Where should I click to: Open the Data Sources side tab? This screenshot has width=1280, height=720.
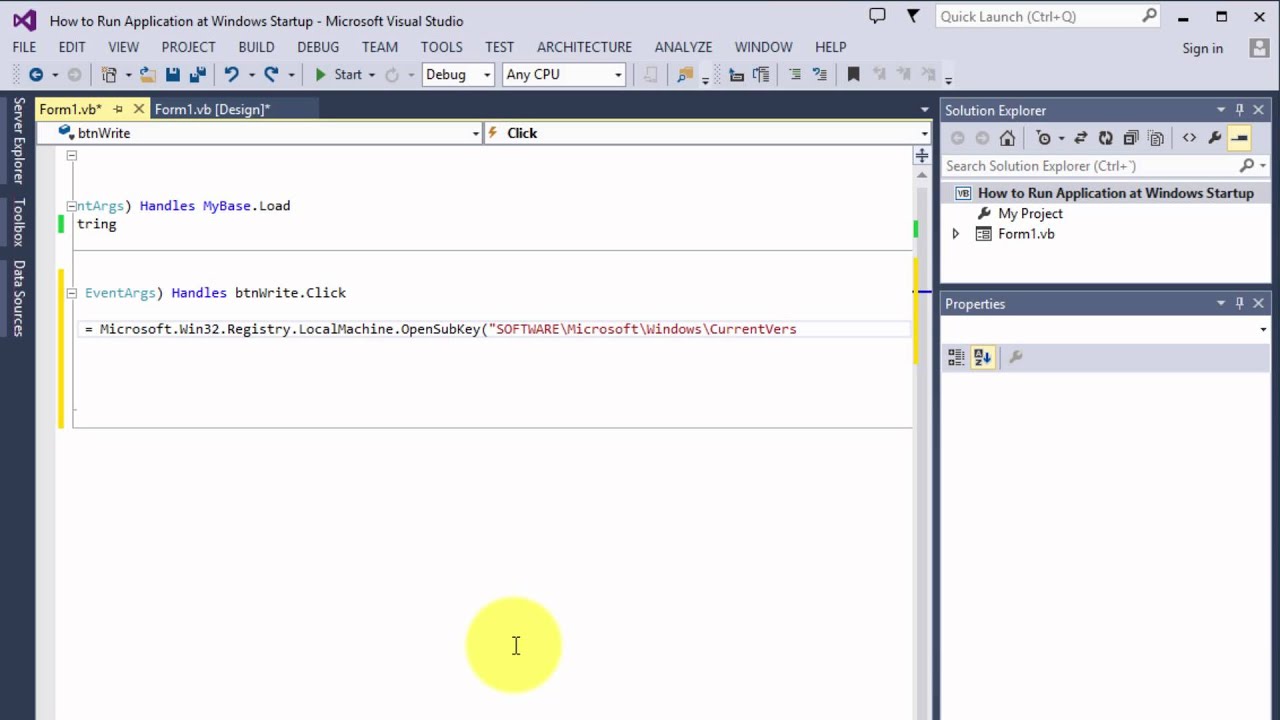pyautogui.click(x=18, y=298)
